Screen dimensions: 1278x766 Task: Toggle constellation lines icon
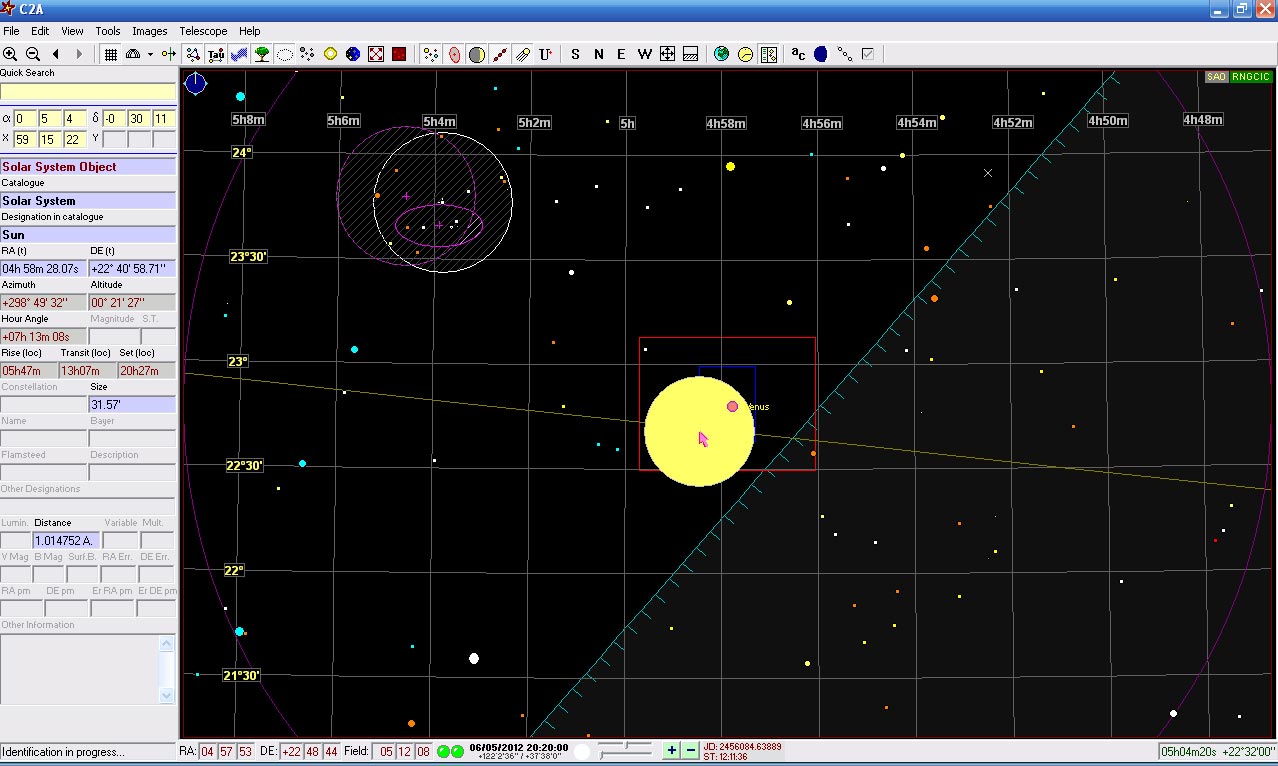tap(193, 54)
